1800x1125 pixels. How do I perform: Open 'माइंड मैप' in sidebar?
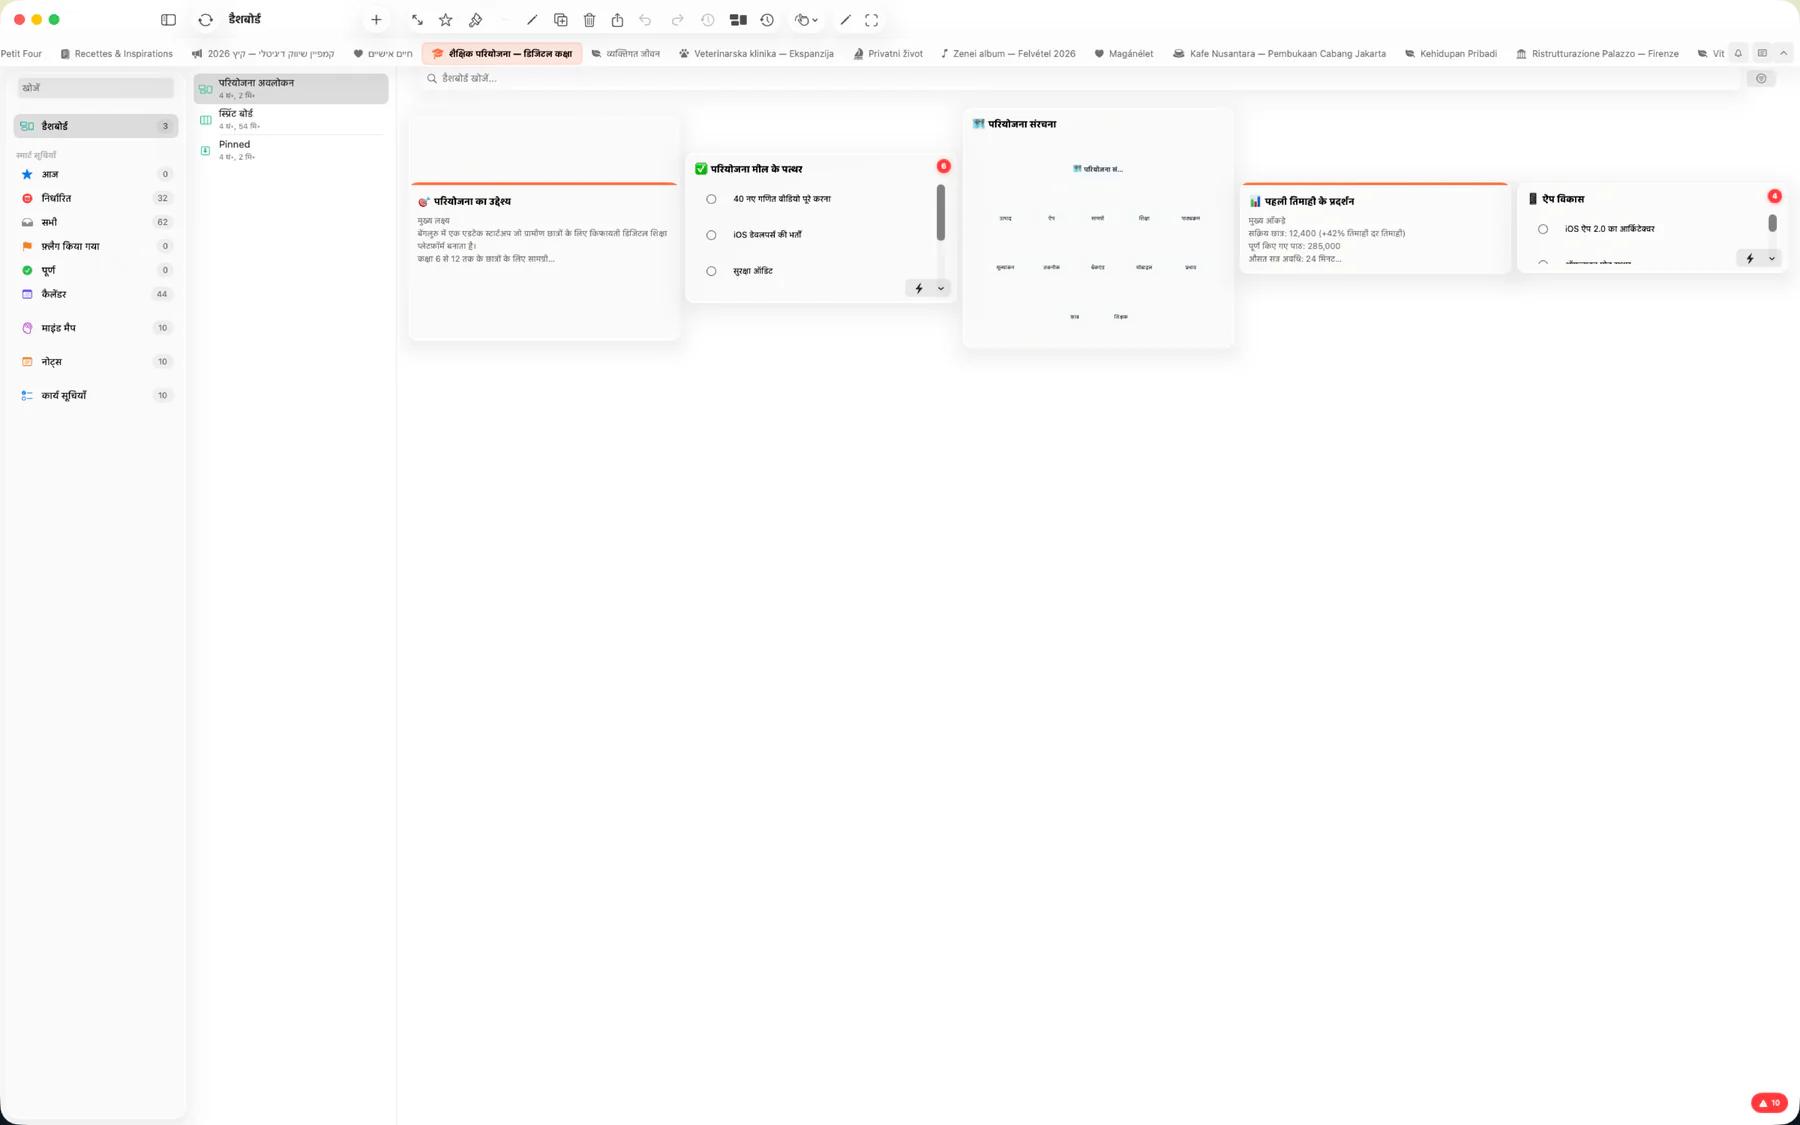(x=96, y=328)
